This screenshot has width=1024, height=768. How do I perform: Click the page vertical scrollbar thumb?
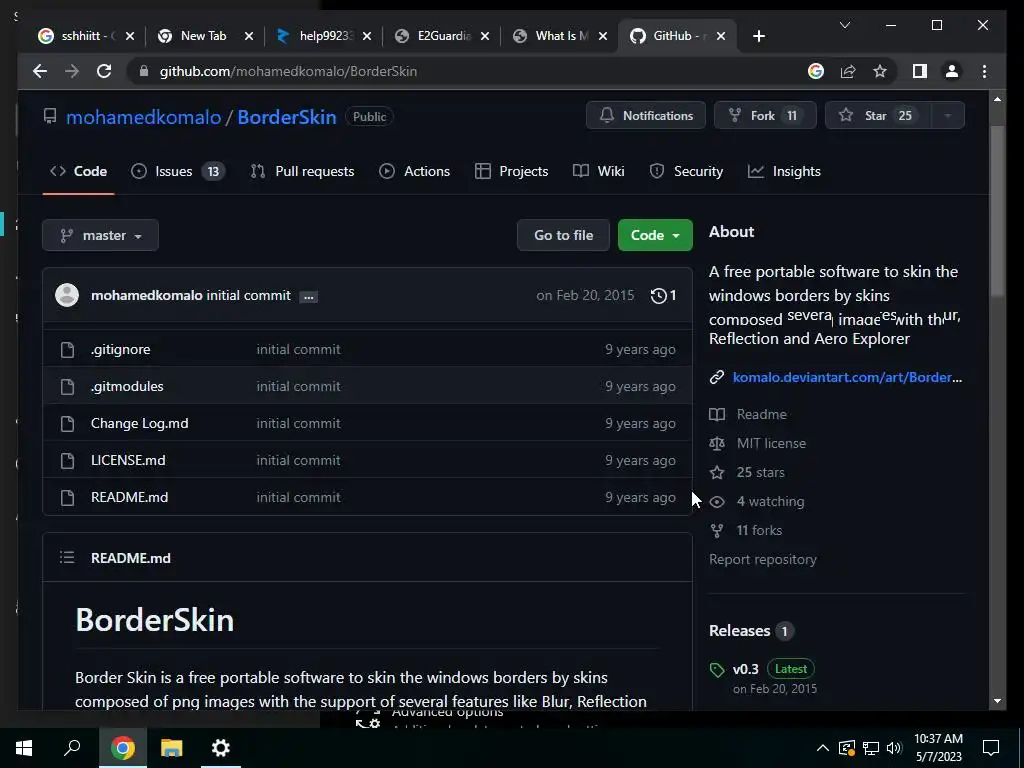click(997, 209)
